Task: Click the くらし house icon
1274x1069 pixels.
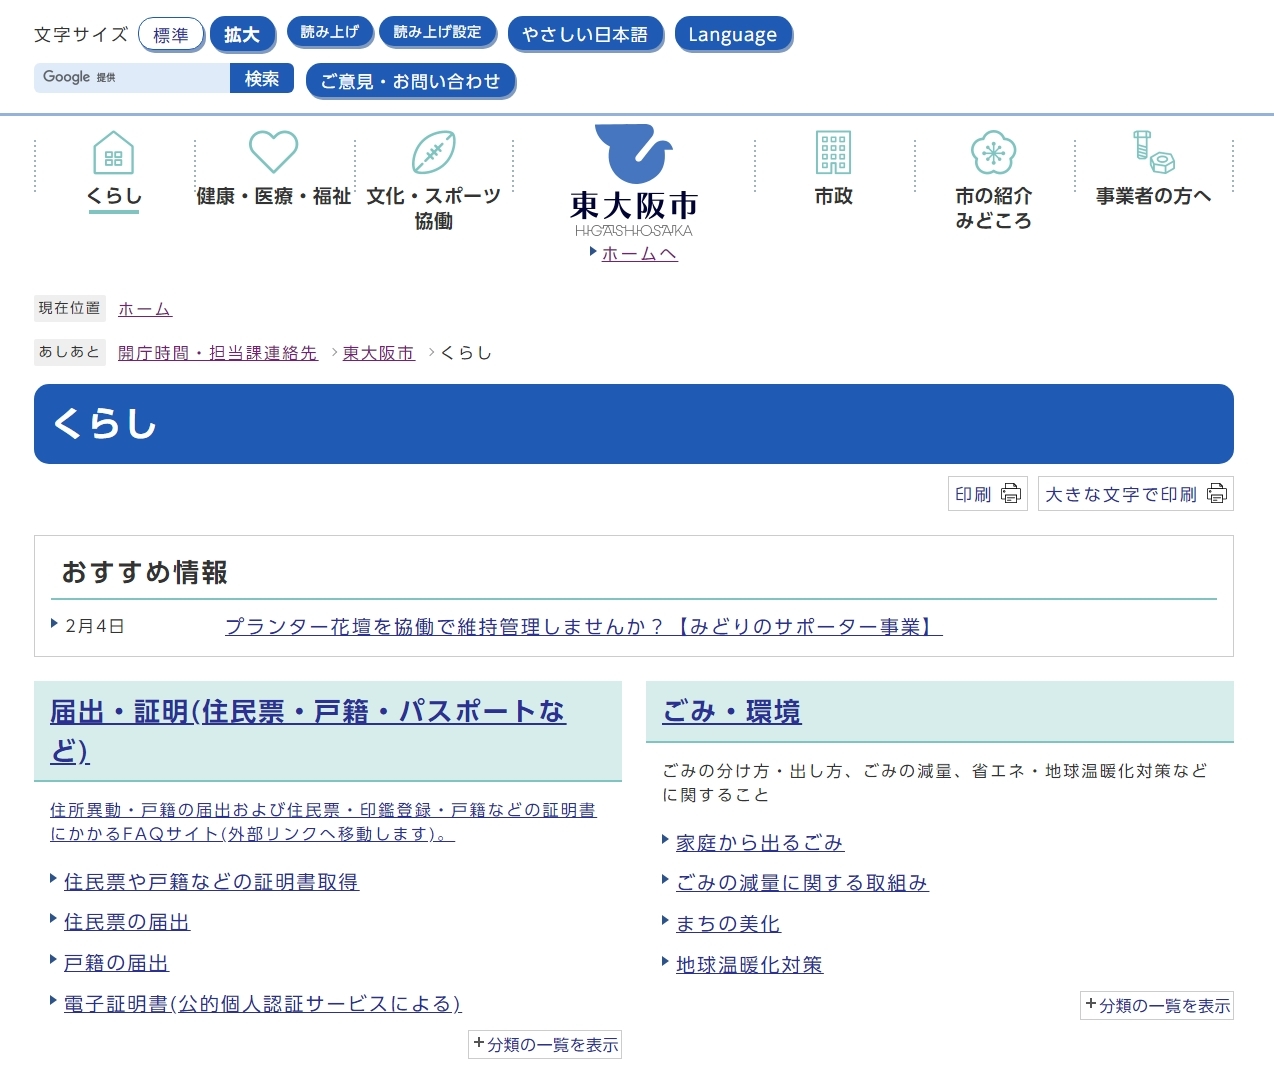Action: point(113,154)
